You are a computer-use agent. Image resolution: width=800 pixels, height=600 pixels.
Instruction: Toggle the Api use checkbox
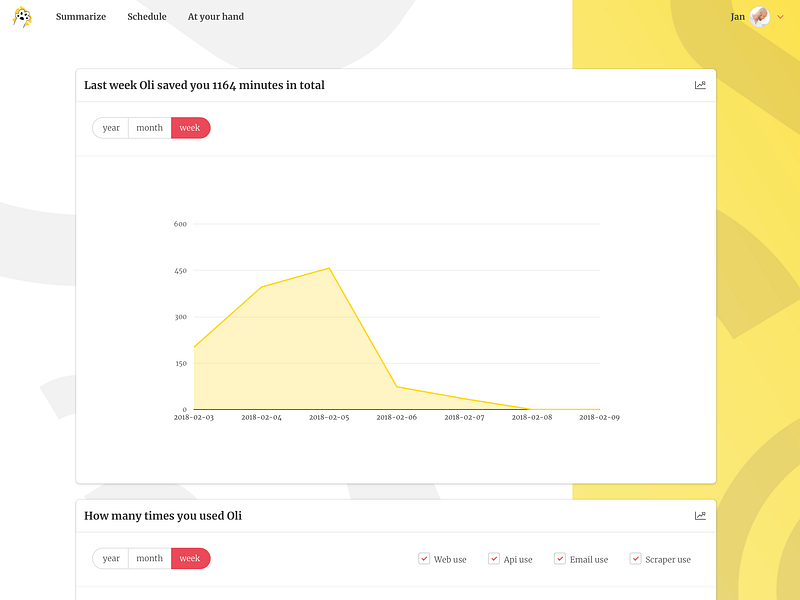(493, 558)
